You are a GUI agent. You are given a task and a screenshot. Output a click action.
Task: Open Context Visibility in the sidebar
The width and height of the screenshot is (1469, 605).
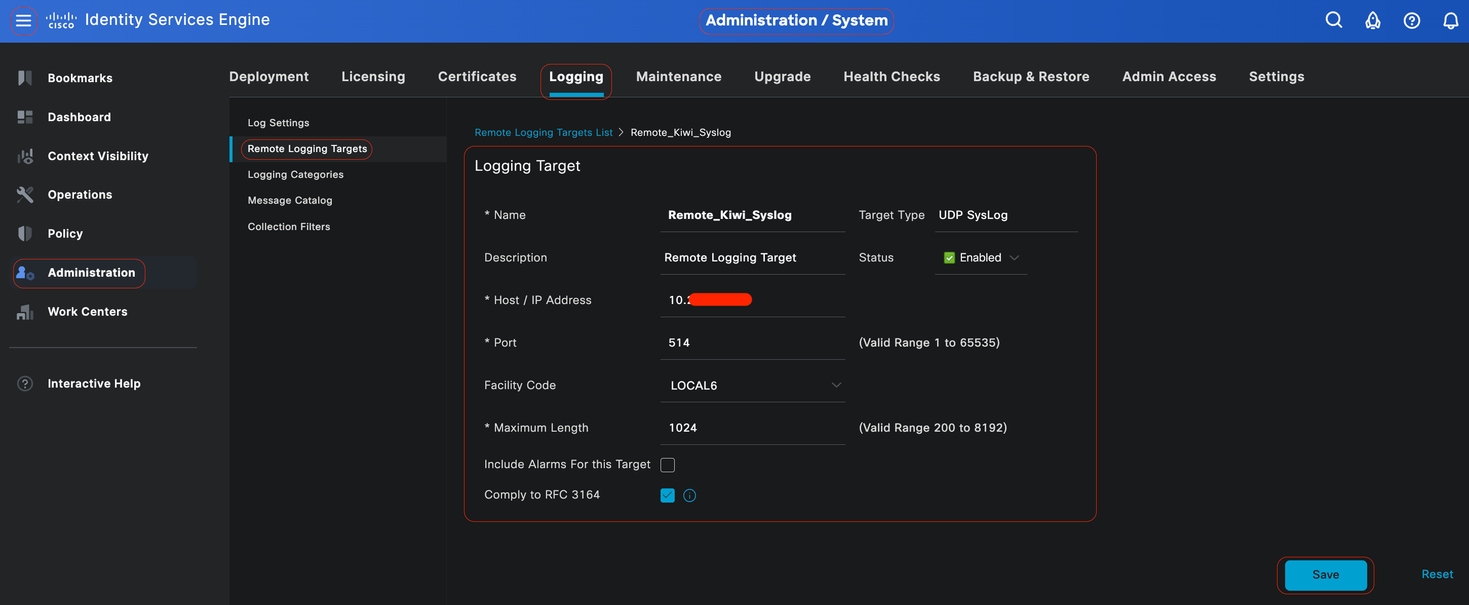98,156
